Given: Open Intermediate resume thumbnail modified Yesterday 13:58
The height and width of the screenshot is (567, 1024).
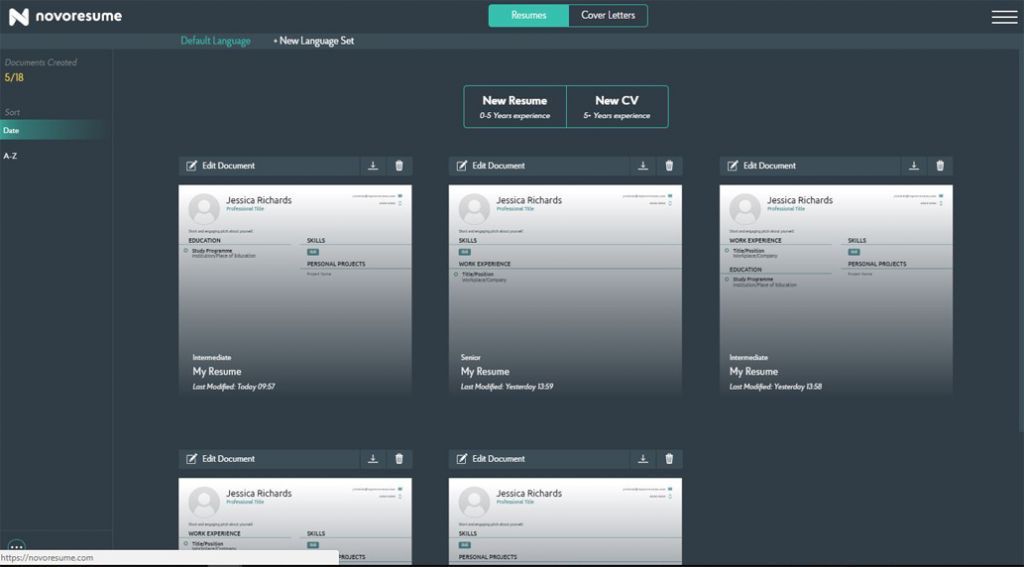Looking at the screenshot, I should click(837, 289).
